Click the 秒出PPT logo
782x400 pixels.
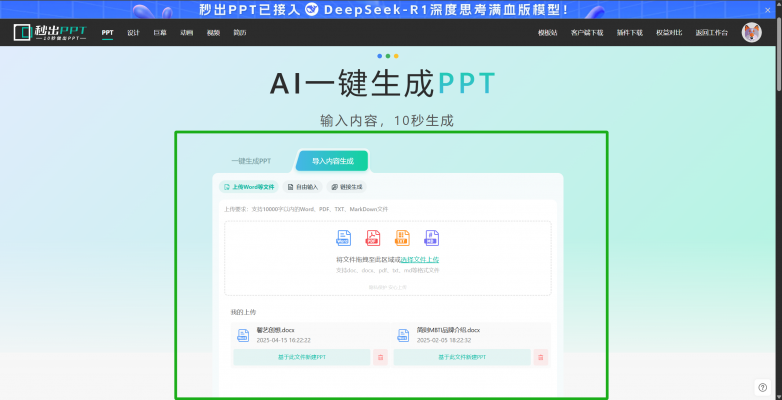(x=50, y=32)
